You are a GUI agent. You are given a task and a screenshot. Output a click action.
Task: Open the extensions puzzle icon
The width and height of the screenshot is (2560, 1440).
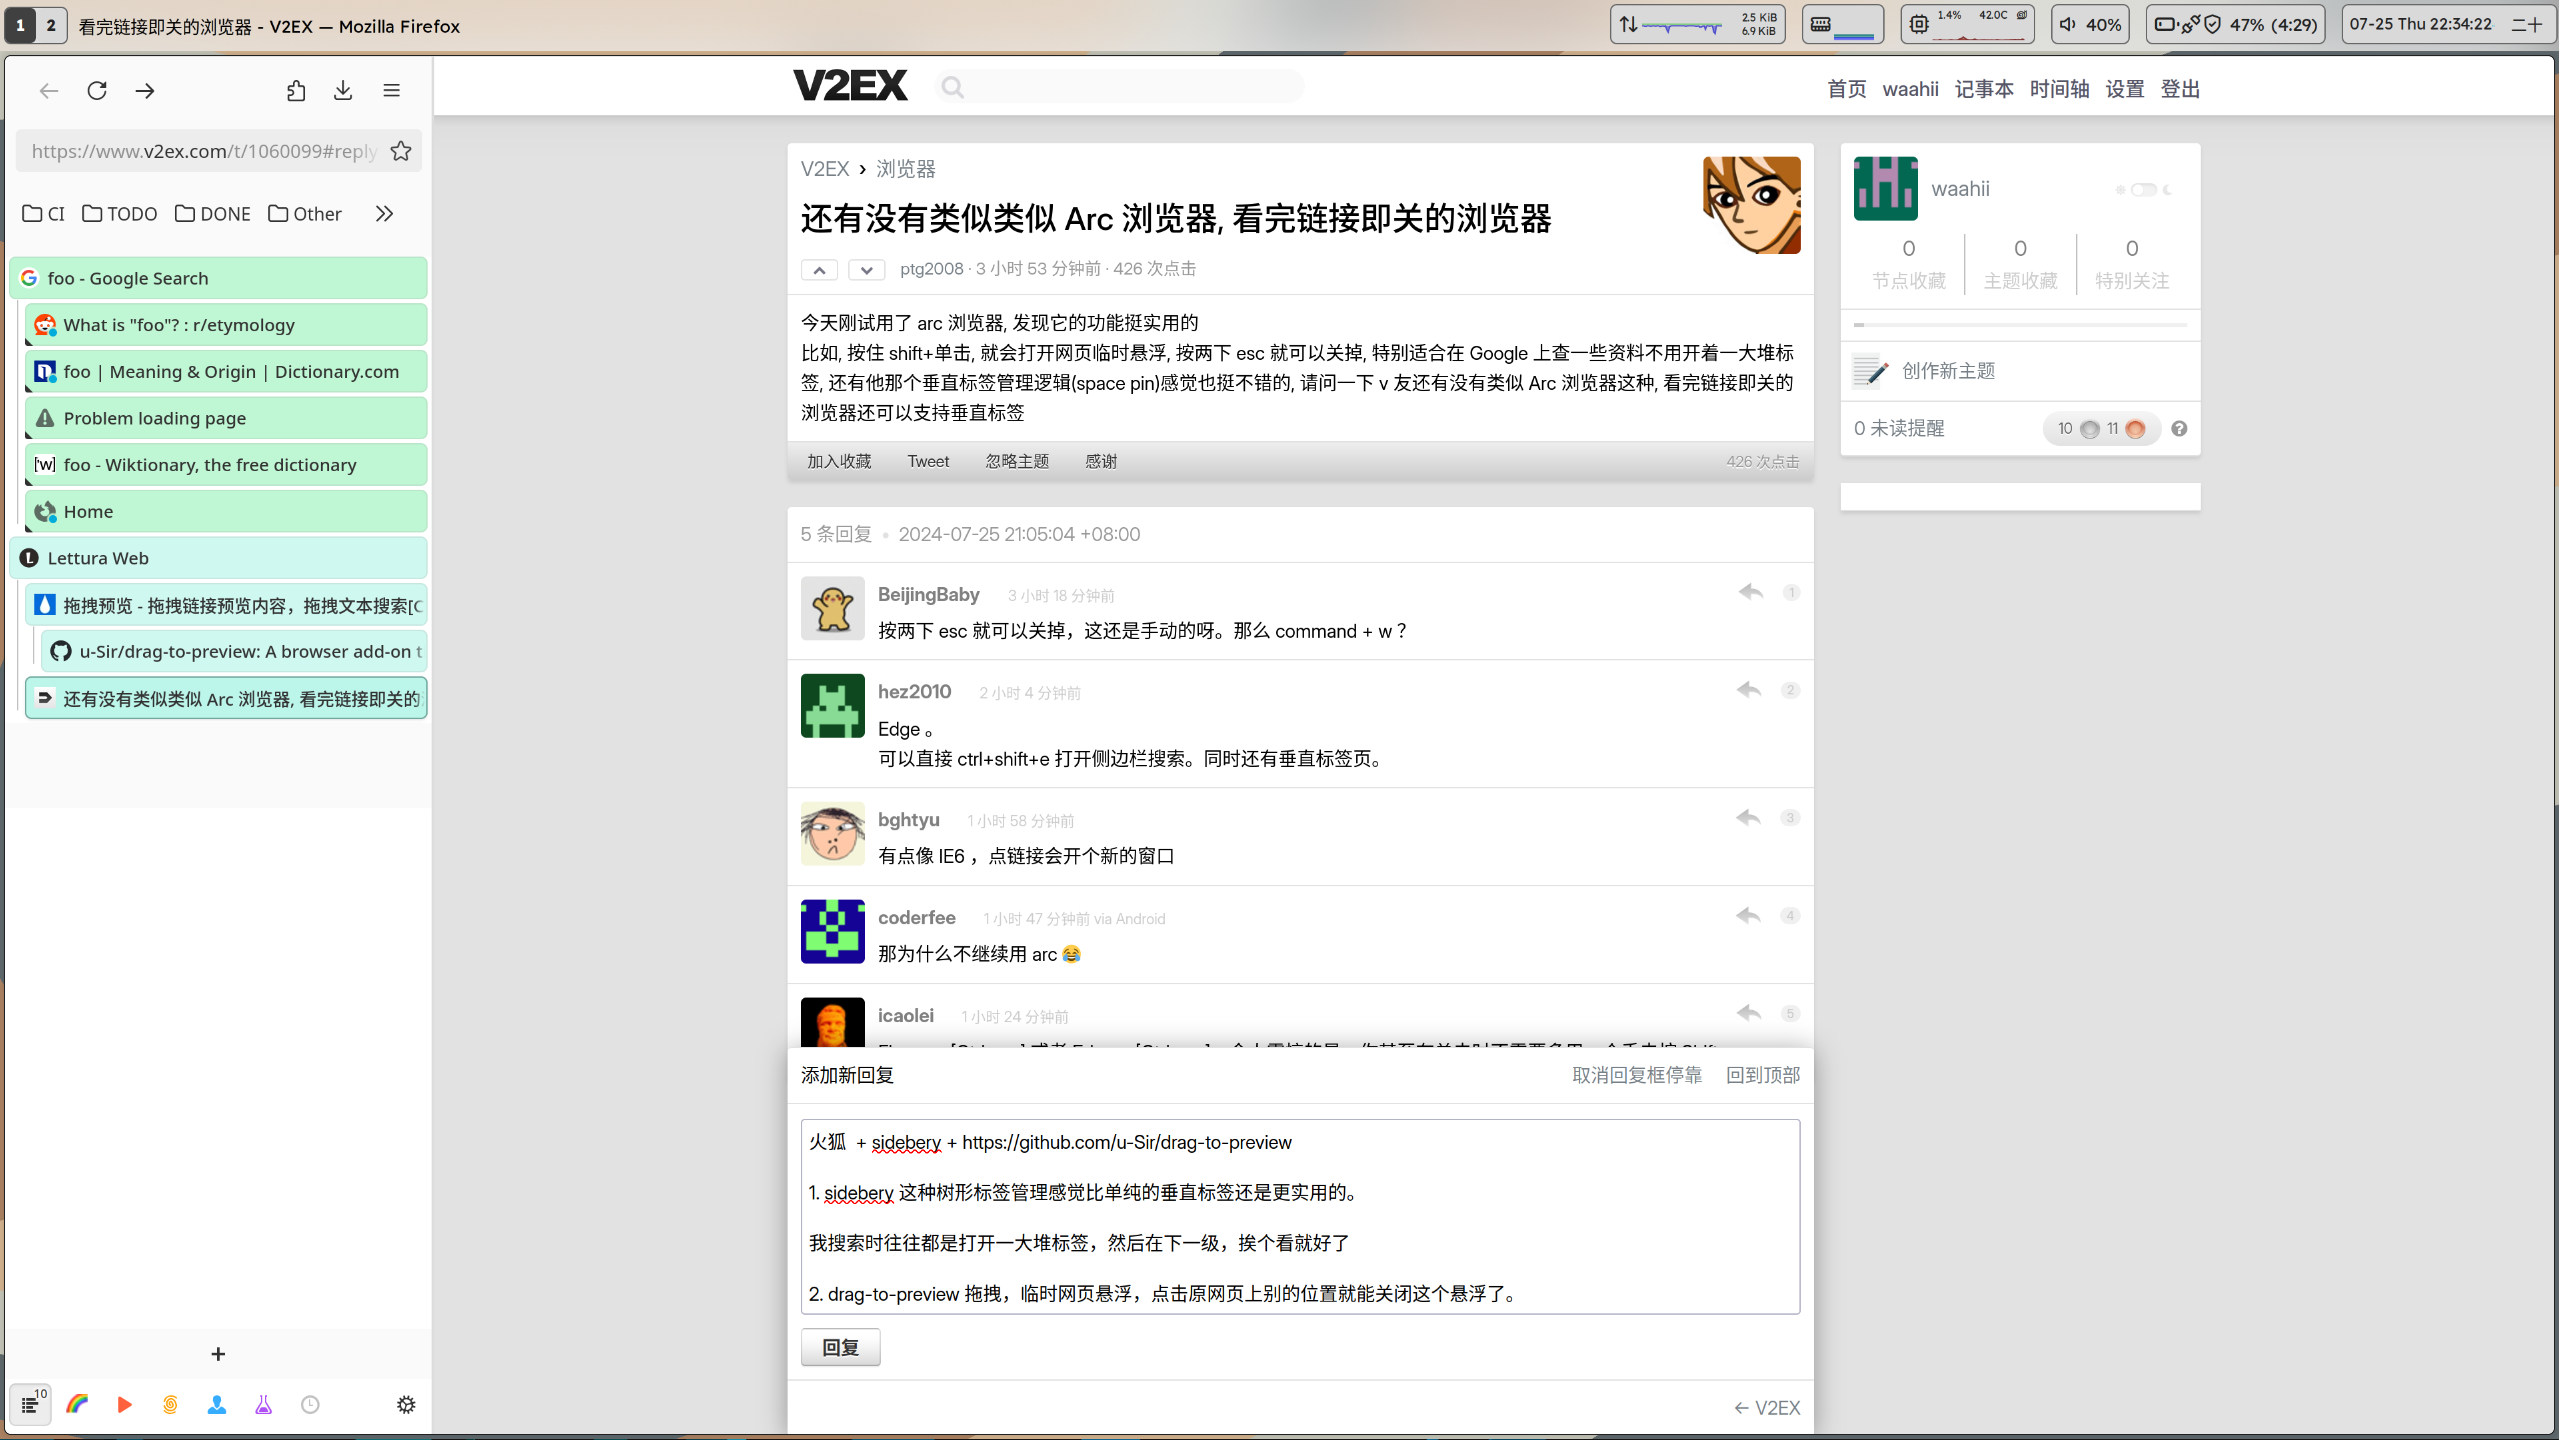(295, 91)
